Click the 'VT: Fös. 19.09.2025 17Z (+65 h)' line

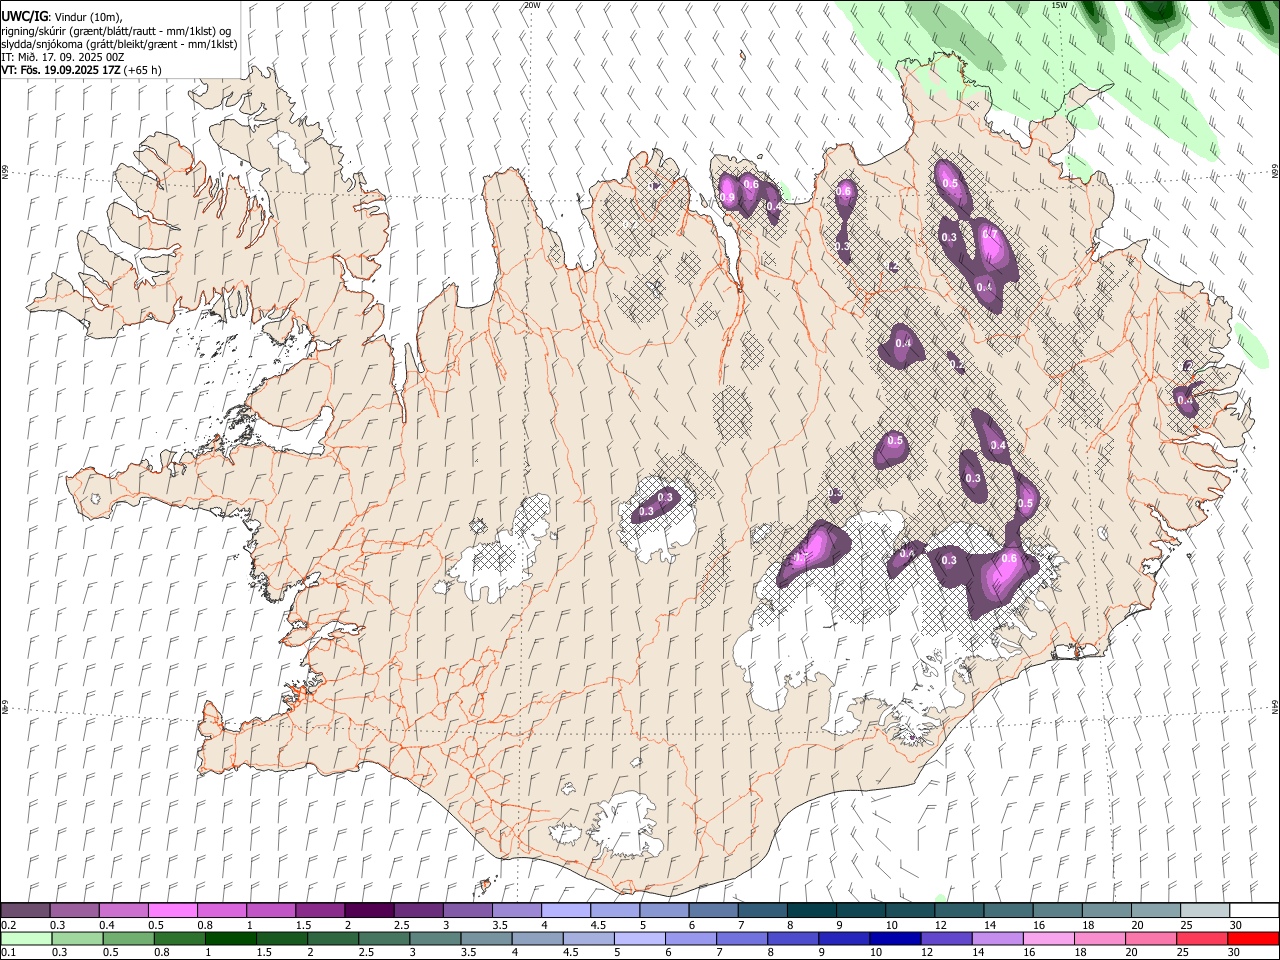pyautogui.click(x=82, y=70)
